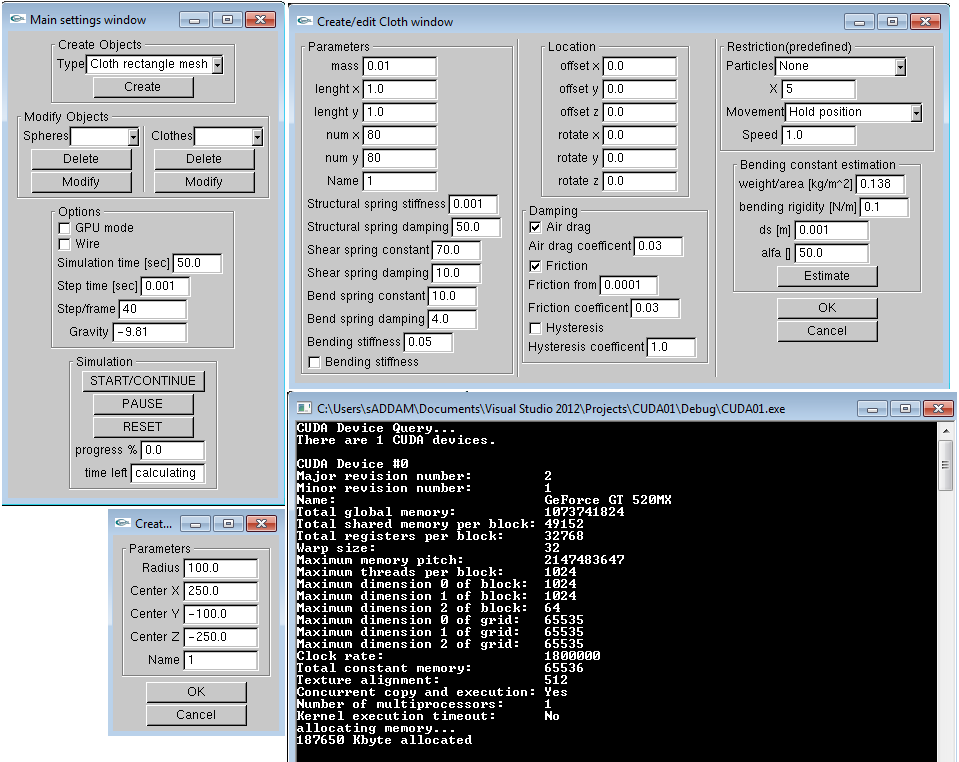Click the console scrollbar up arrow
959x762 pixels.
point(946,431)
